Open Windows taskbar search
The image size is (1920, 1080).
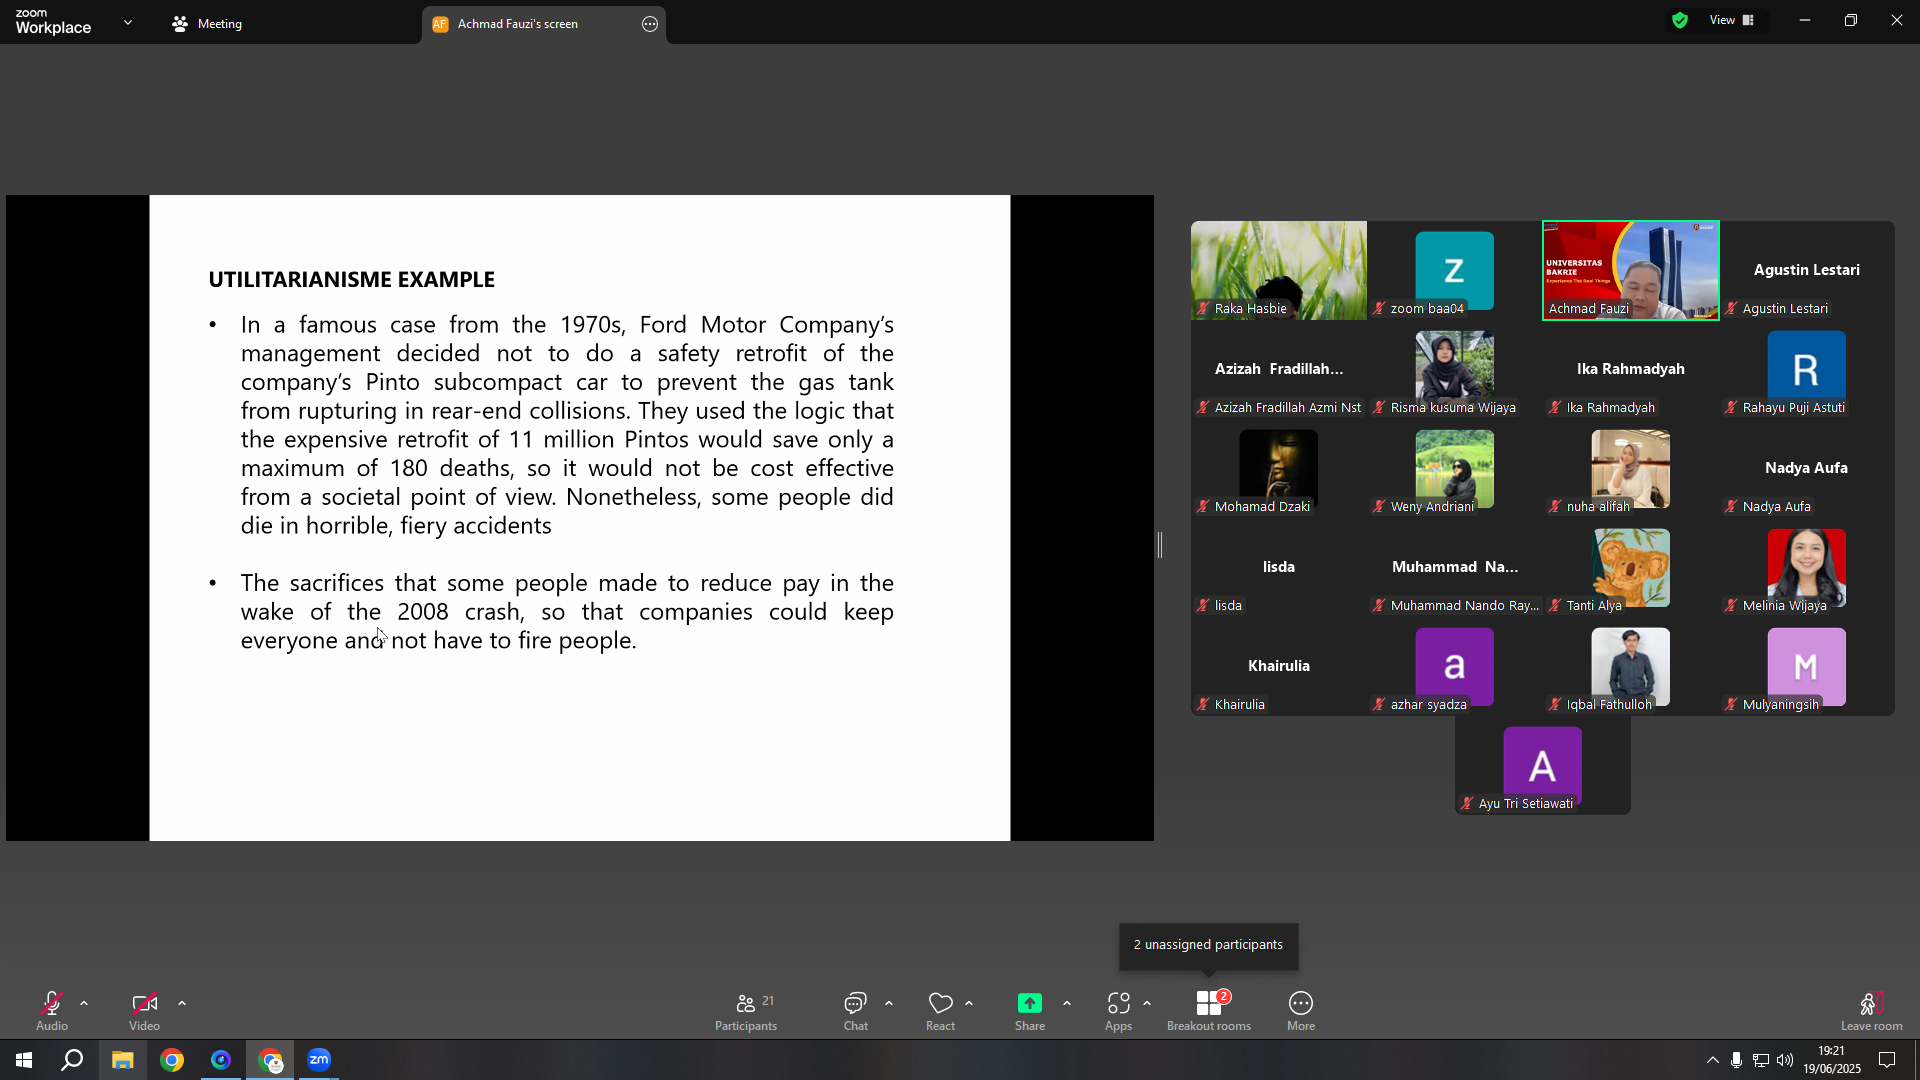click(72, 1060)
